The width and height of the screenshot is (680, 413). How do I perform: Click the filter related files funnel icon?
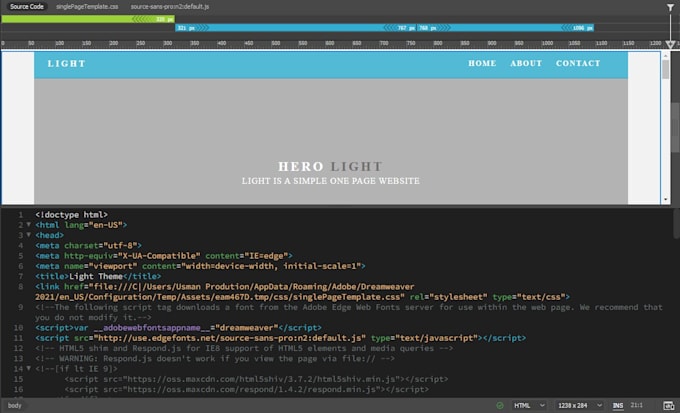click(x=670, y=7)
